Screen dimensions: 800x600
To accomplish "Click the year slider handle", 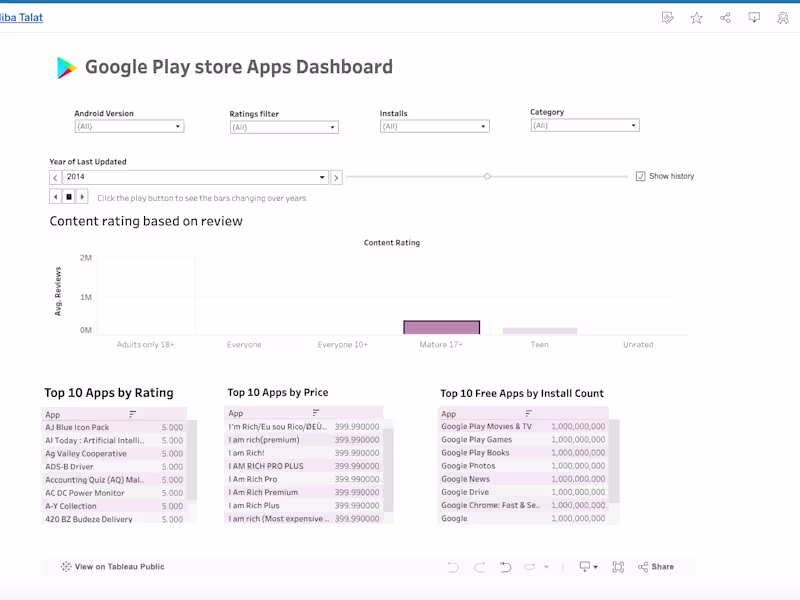I will pyautogui.click(x=487, y=177).
